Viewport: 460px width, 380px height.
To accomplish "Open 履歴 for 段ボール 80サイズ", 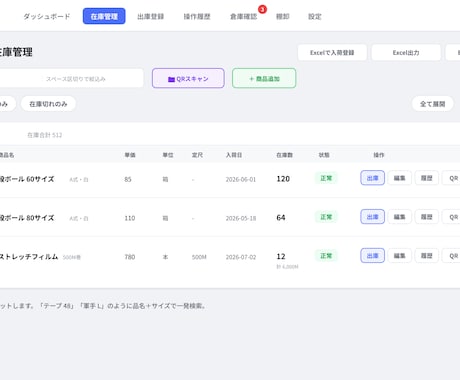I will (x=427, y=217).
